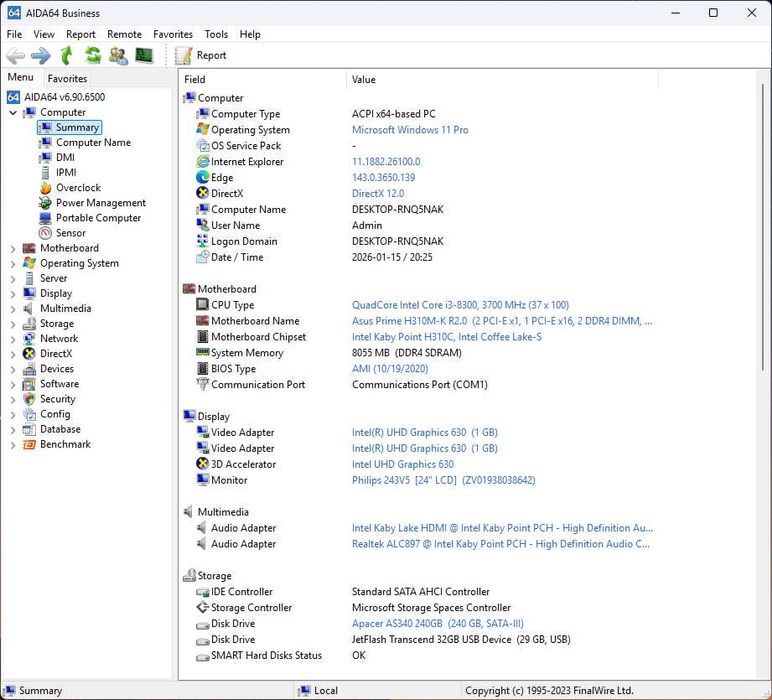Open the Tools menu
Viewport: 772px width, 700px height.
tap(216, 34)
